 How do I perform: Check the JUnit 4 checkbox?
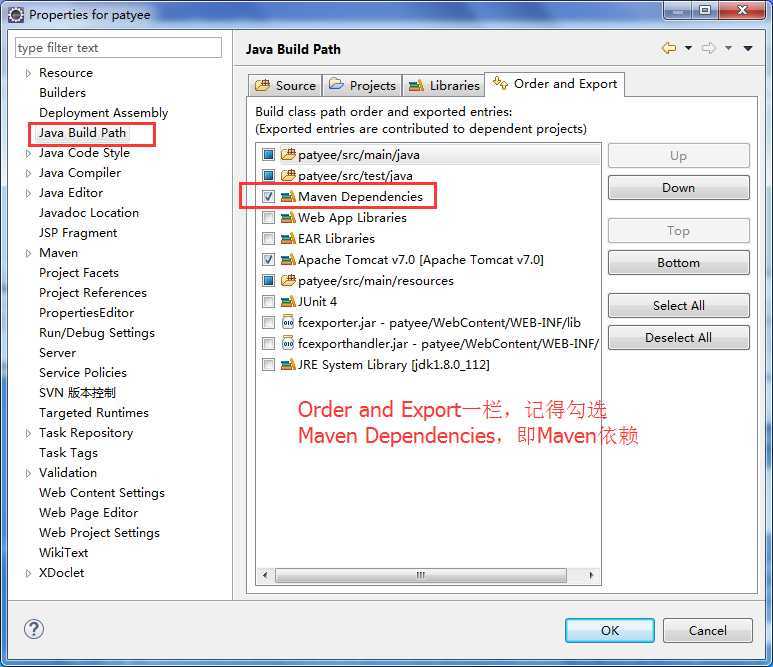(268, 301)
